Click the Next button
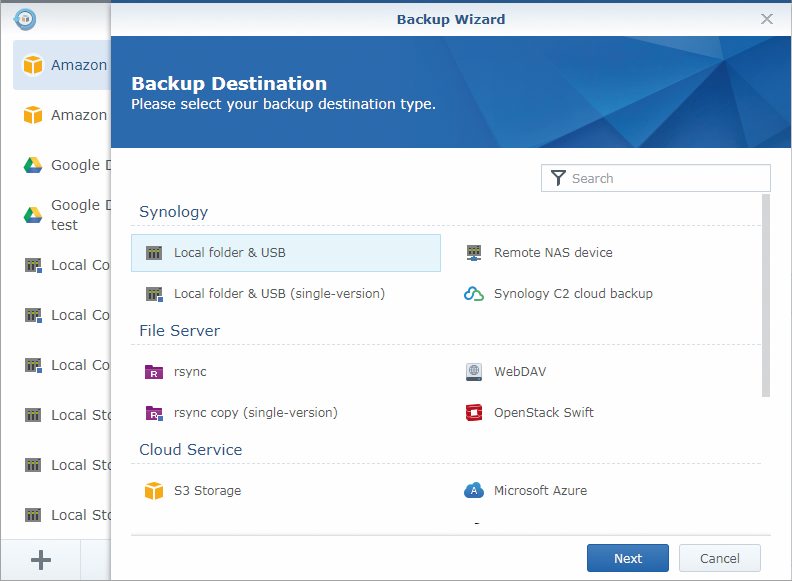The image size is (792, 581). [x=628, y=558]
